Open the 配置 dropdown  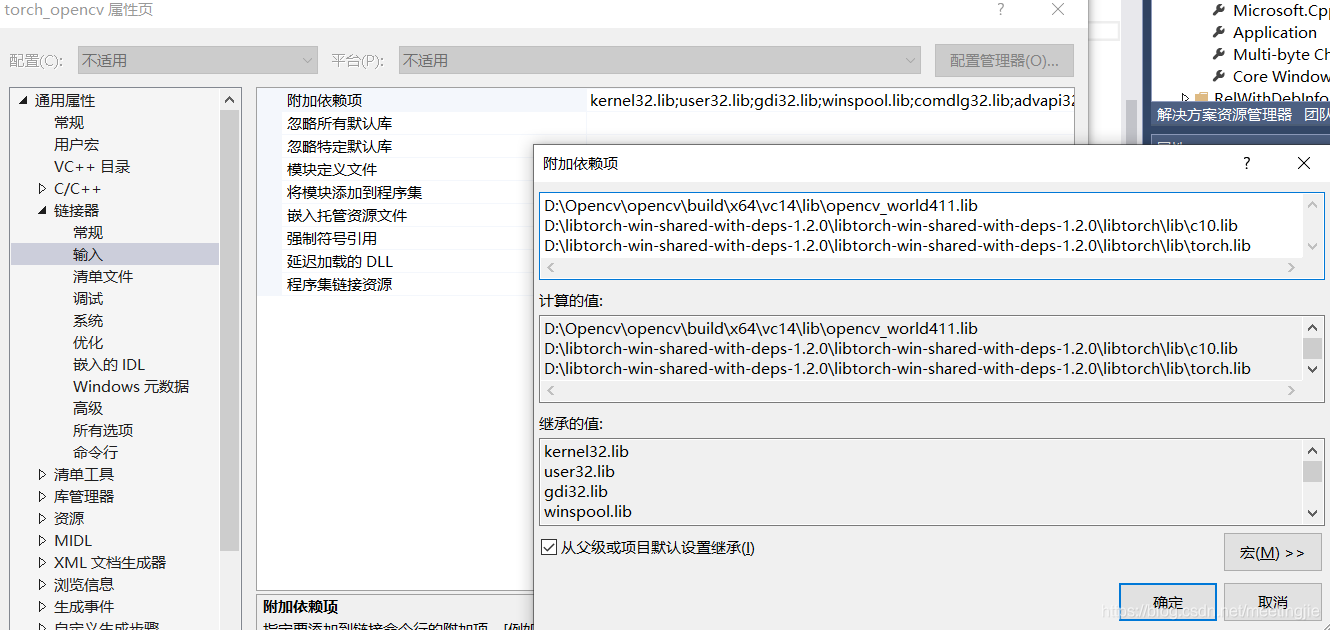(x=198, y=60)
